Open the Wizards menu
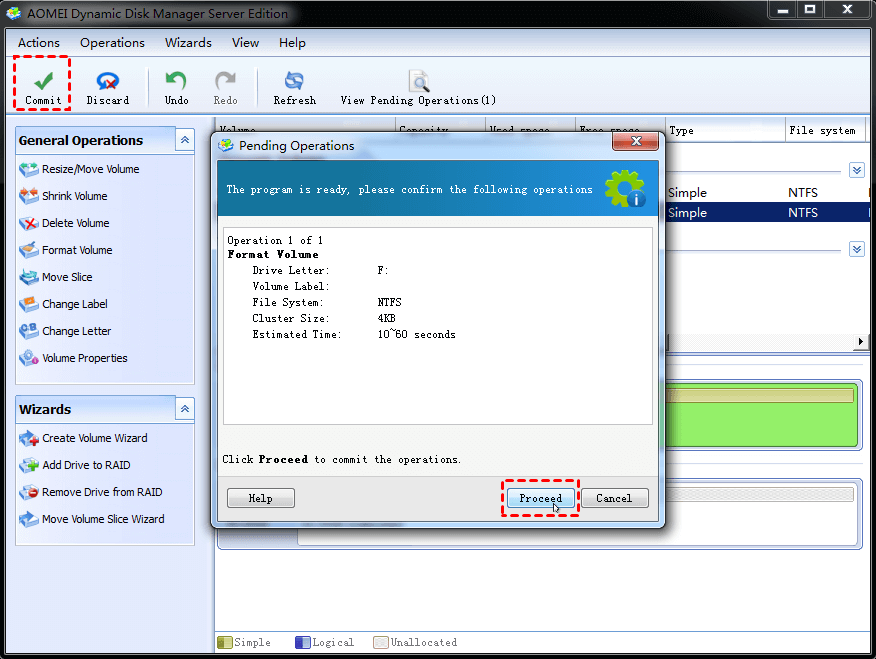The height and width of the screenshot is (659, 876). click(x=188, y=43)
